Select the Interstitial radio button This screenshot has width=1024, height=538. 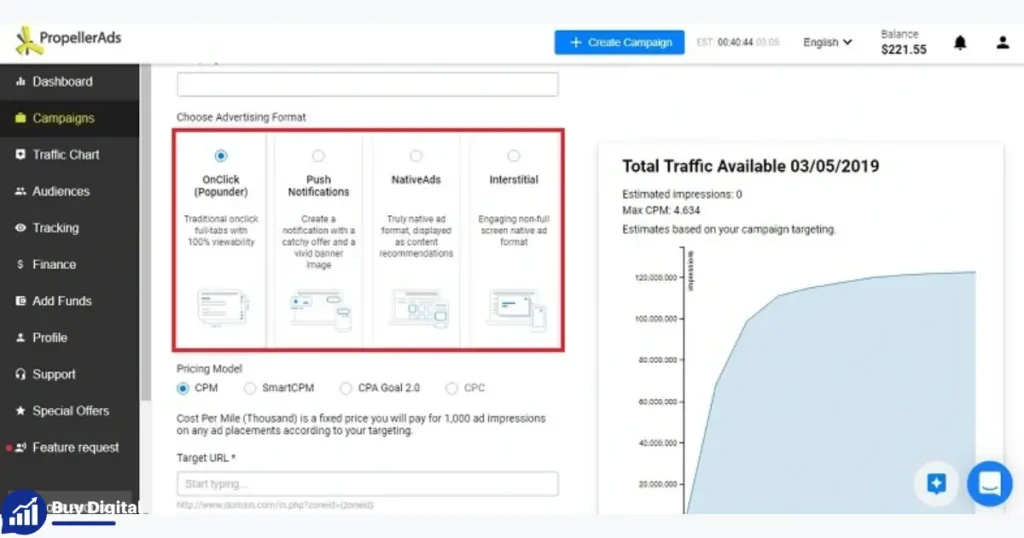pos(513,156)
